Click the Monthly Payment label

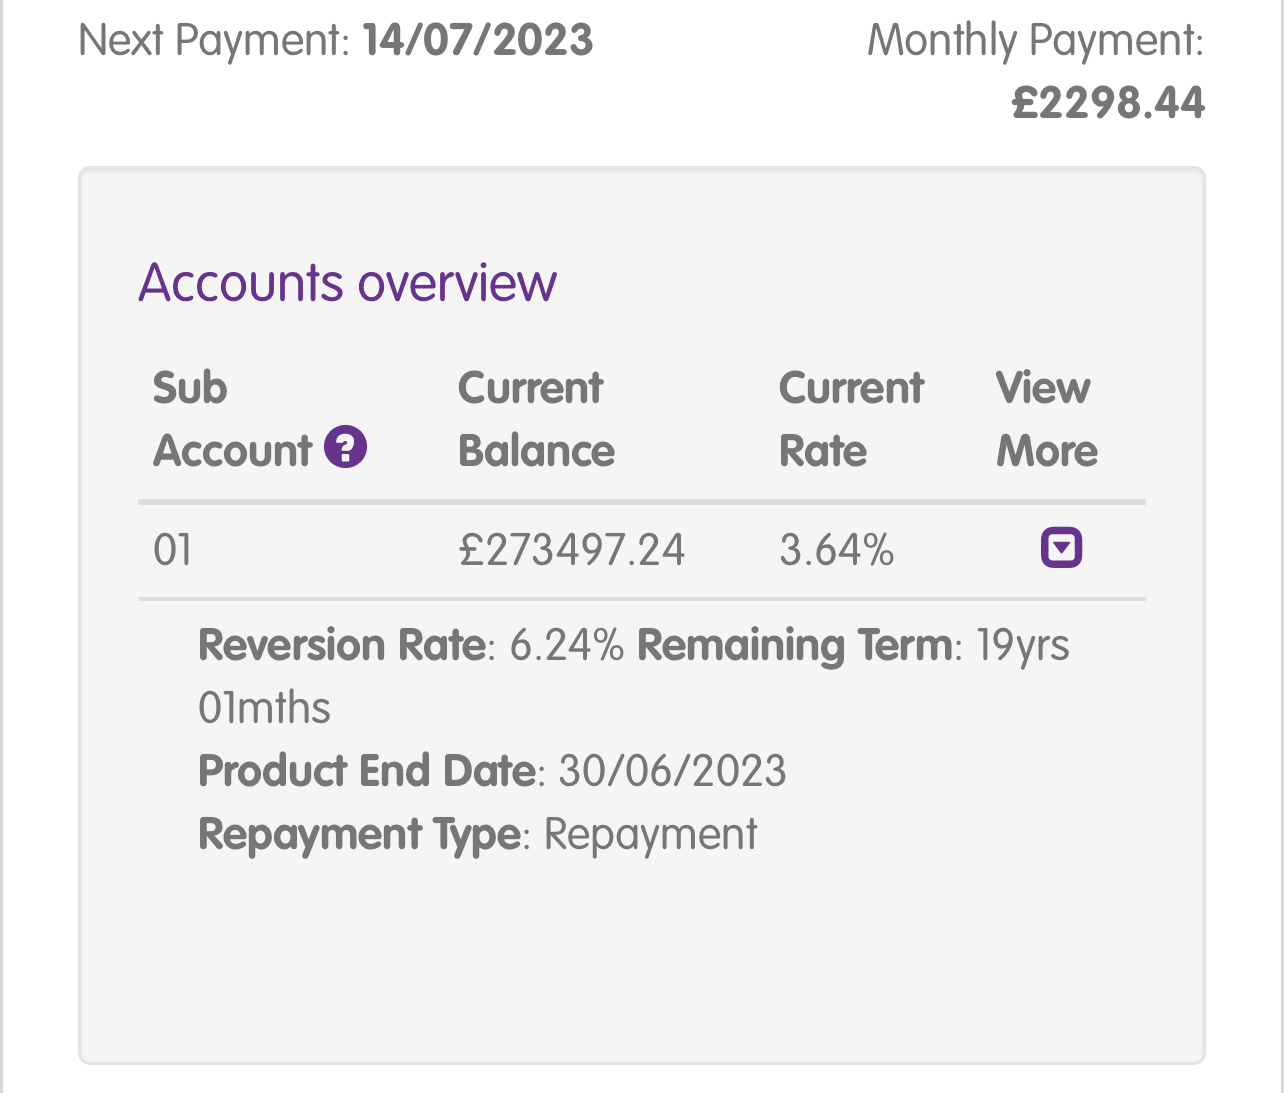tap(1035, 41)
